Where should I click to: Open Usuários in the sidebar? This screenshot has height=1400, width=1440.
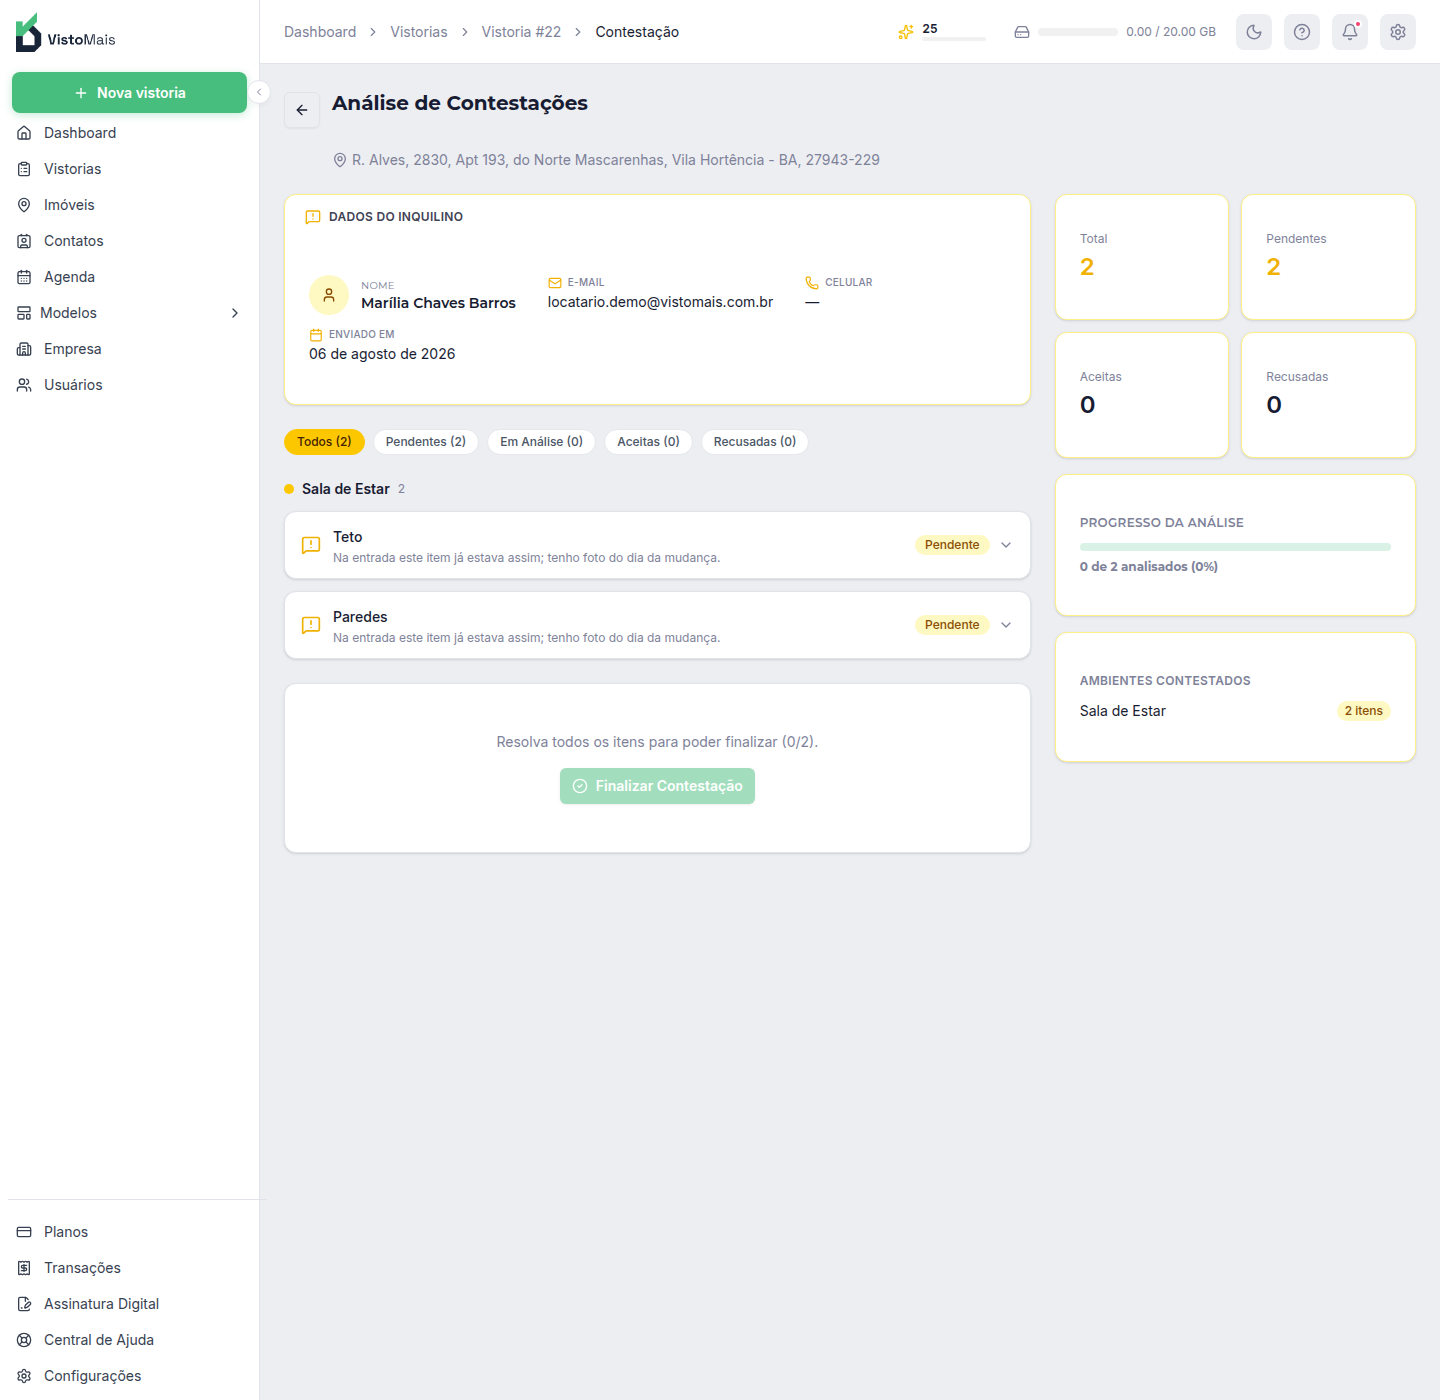click(129, 385)
